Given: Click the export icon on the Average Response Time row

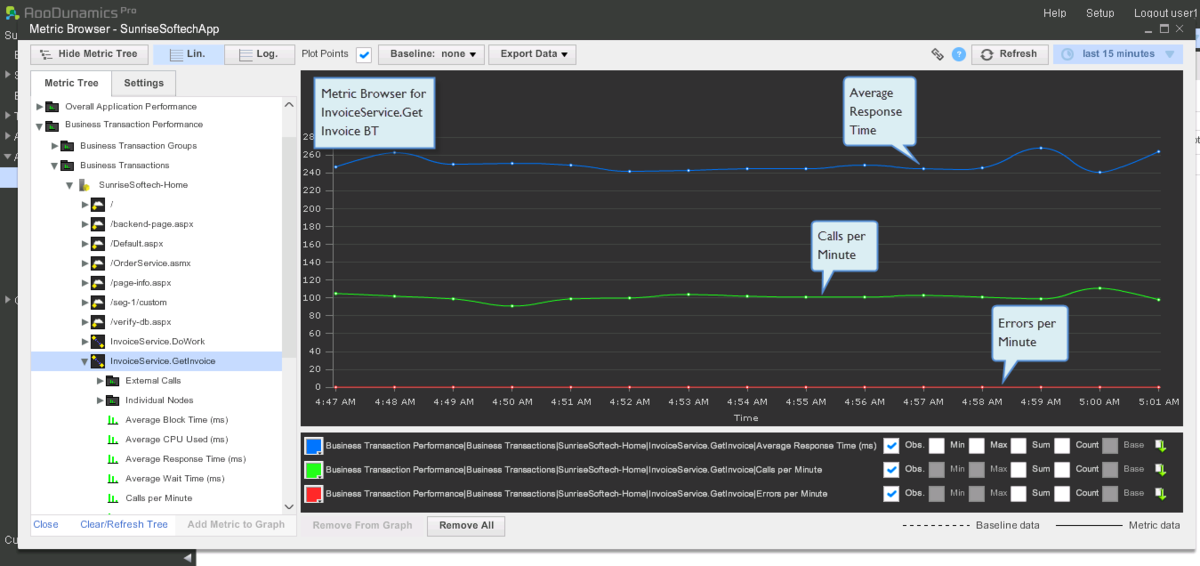Looking at the screenshot, I should pyautogui.click(x=1161, y=445).
